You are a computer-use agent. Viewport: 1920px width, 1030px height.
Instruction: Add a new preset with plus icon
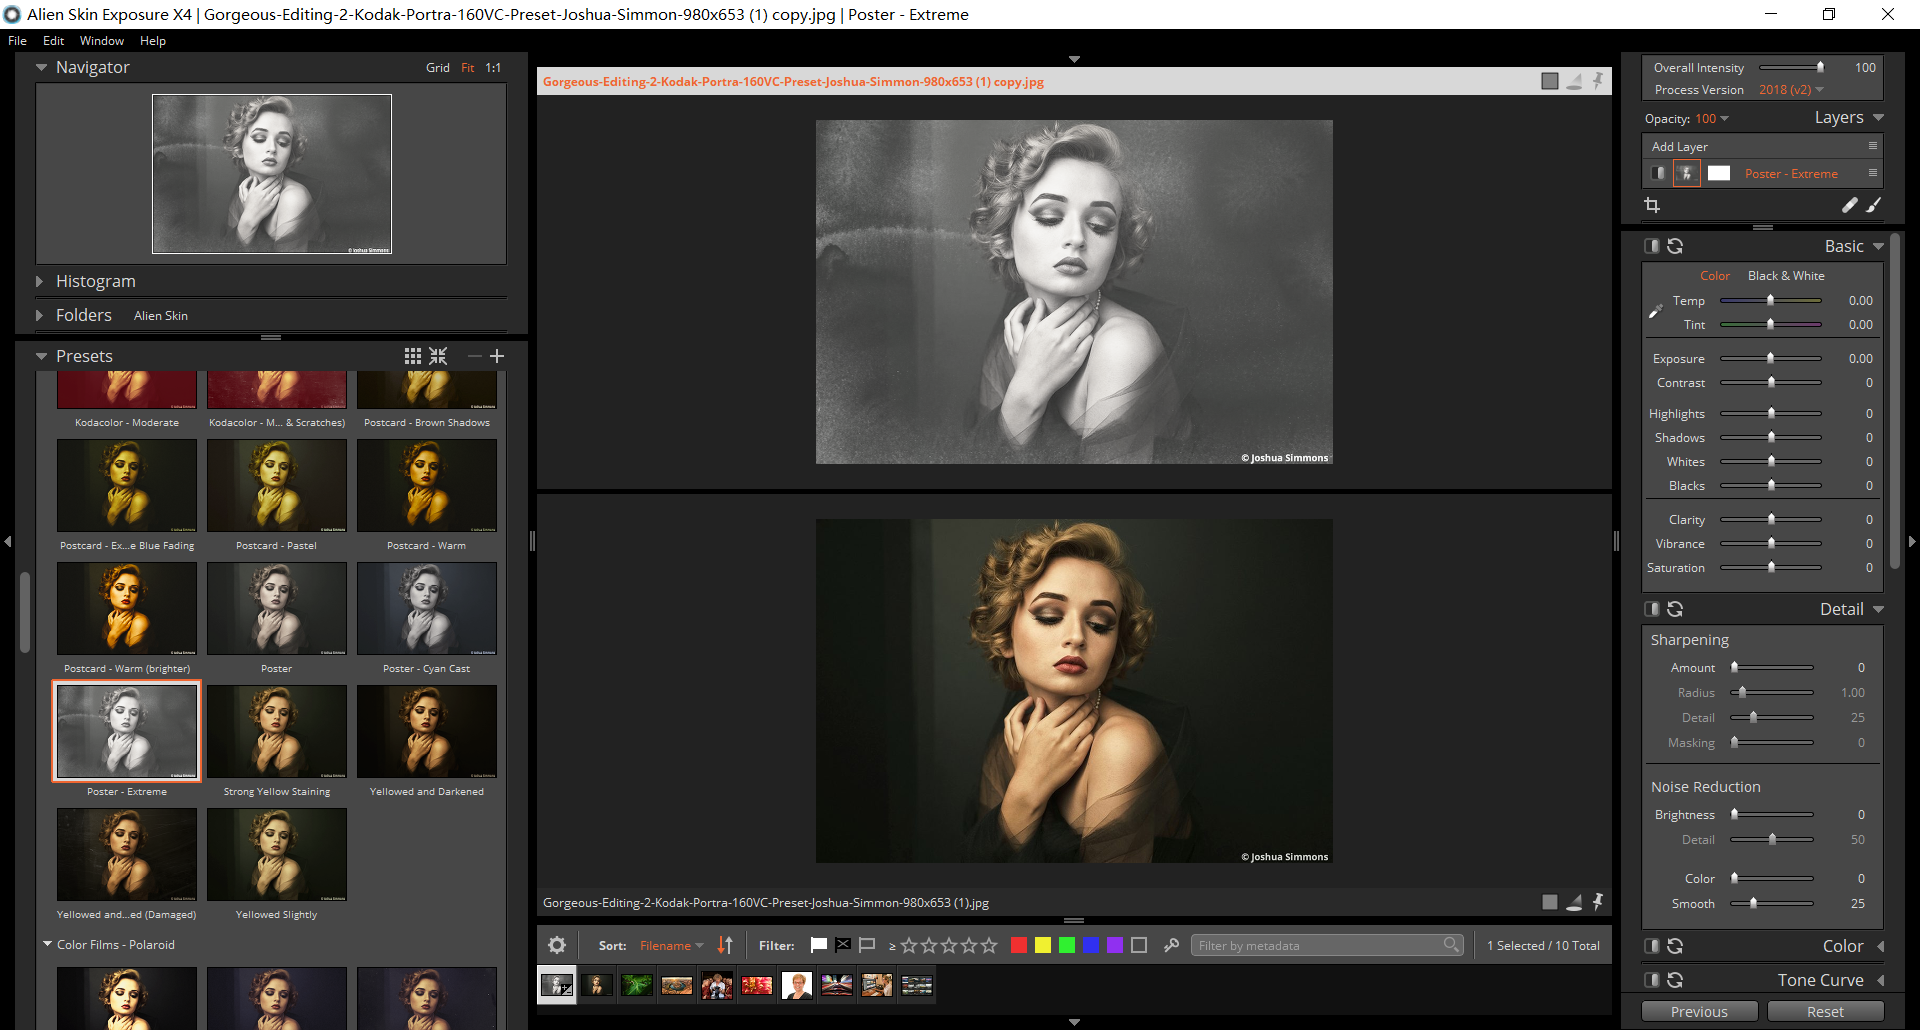point(497,356)
